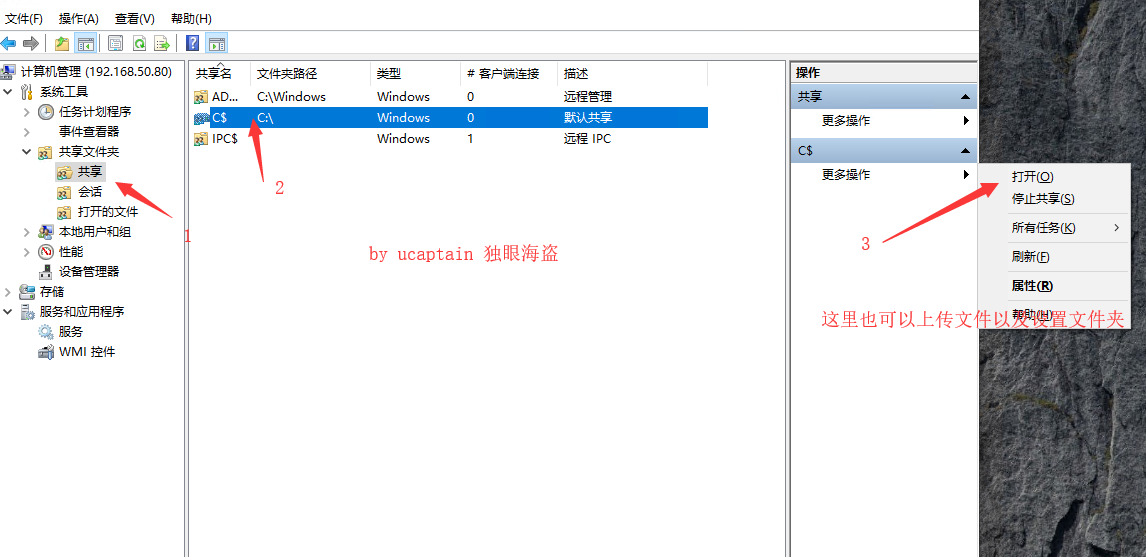Click the Export List toolbar icon
The width and height of the screenshot is (1146, 557).
162,43
